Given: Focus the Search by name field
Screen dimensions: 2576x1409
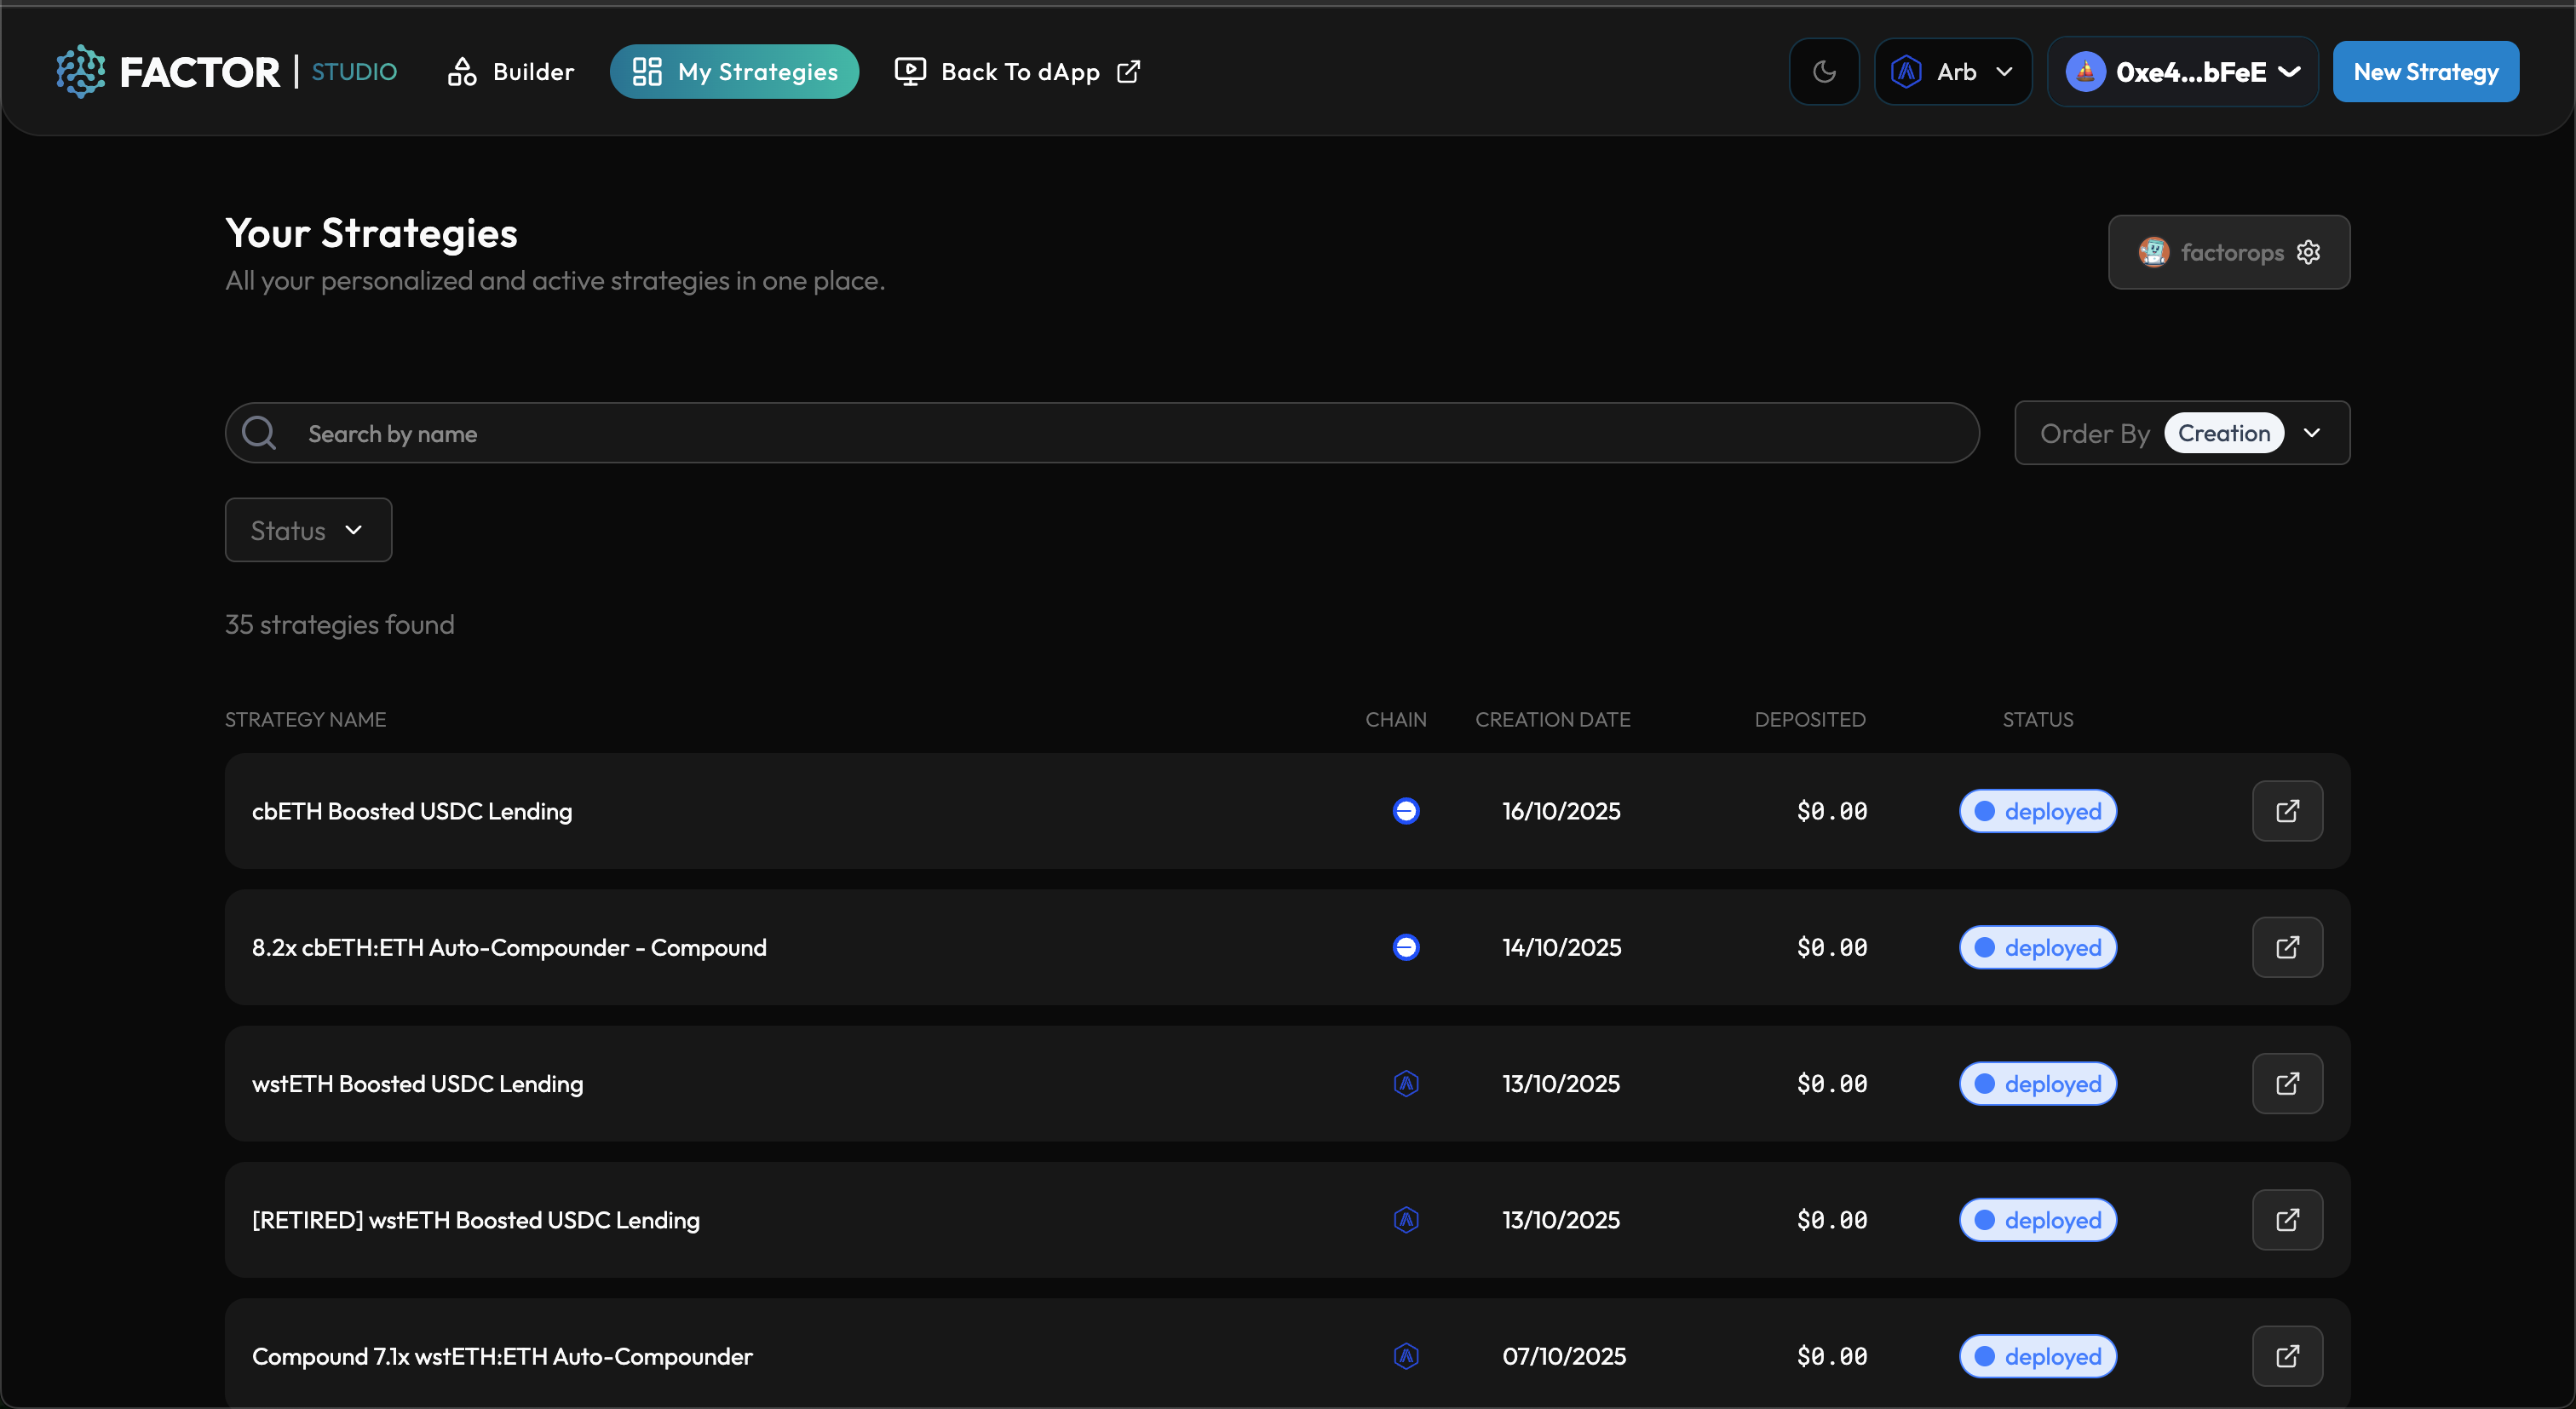Looking at the screenshot, I should (1100, 433).
